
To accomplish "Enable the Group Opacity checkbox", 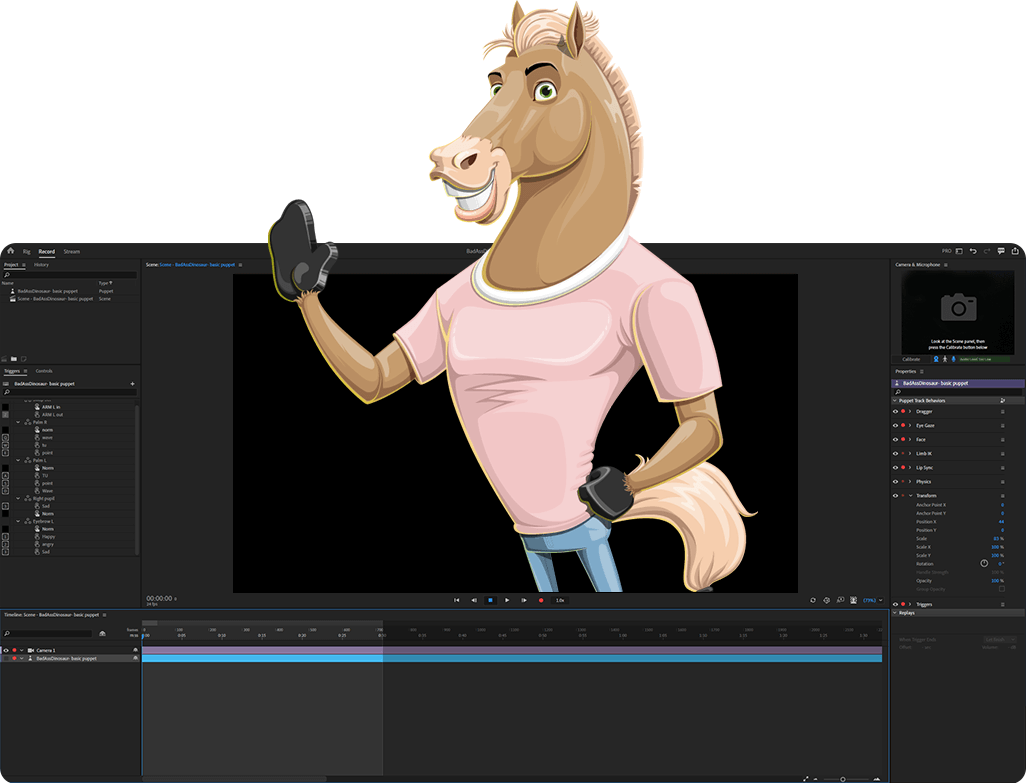I will [1002, 588].
